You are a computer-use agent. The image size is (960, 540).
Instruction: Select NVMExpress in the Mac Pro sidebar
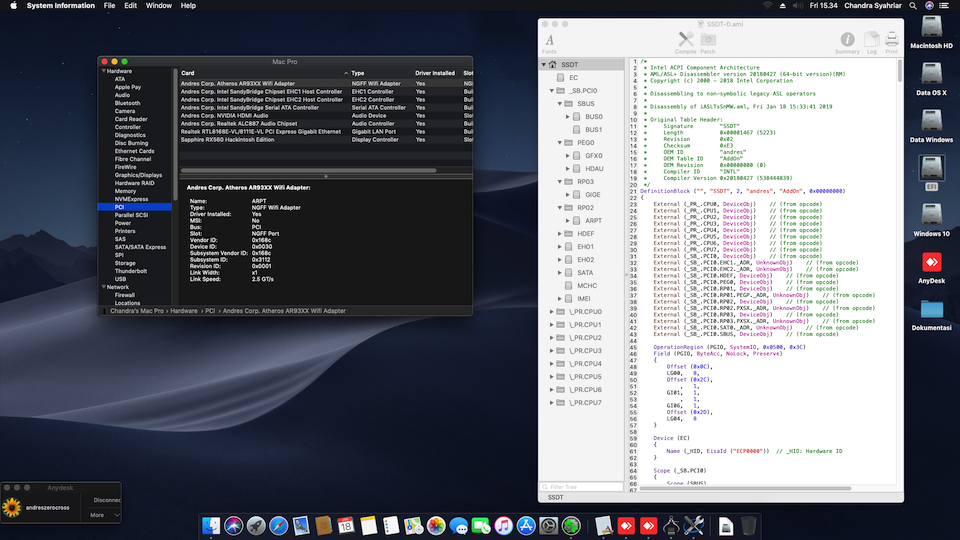pyautogui.click(x=131, y=199)
